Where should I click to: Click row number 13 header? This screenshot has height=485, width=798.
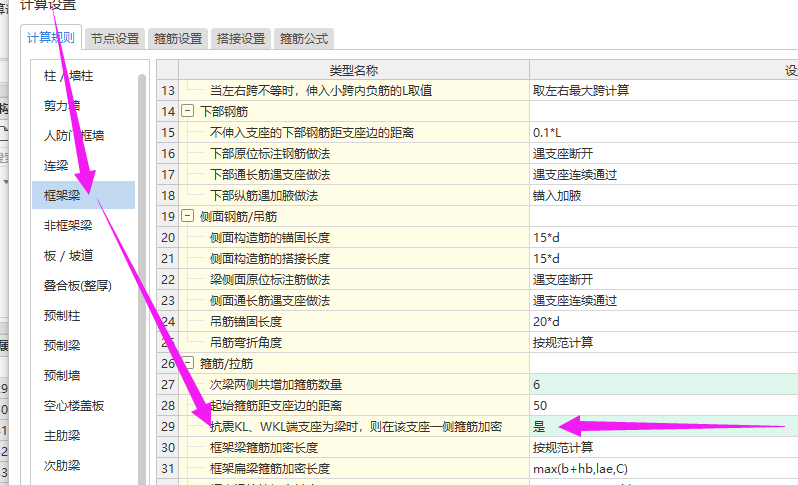click(167, 91)
